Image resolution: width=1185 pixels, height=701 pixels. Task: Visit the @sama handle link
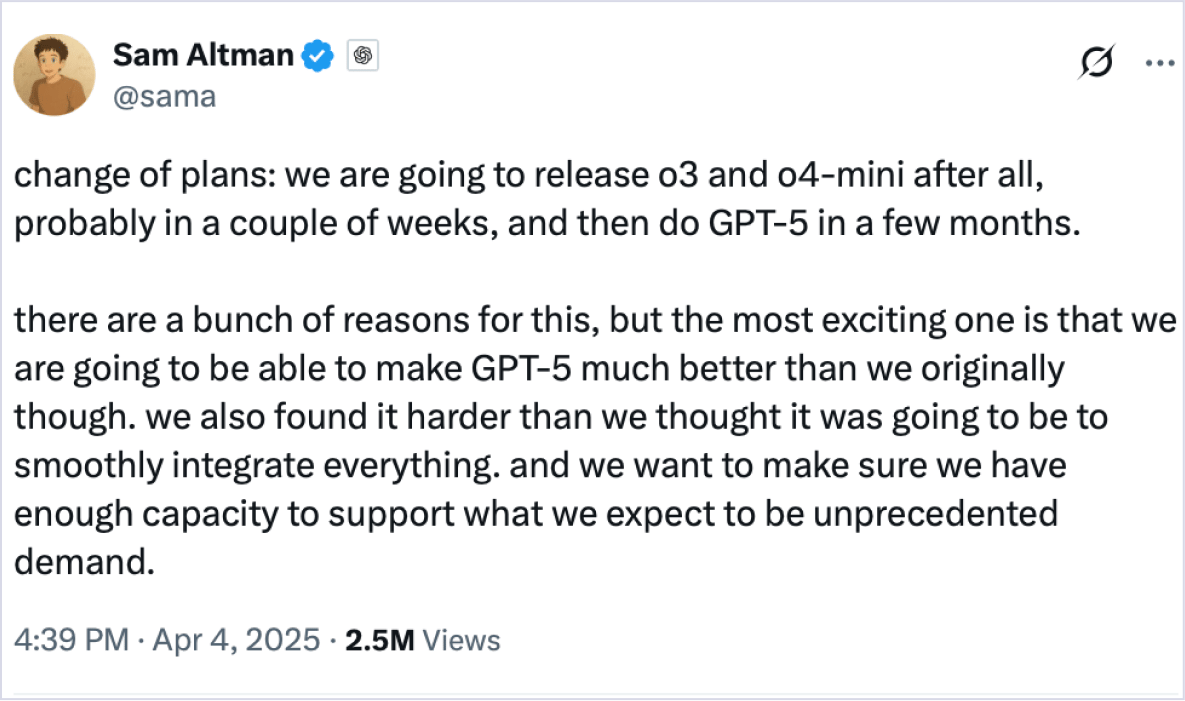click(x=165, y=97)
